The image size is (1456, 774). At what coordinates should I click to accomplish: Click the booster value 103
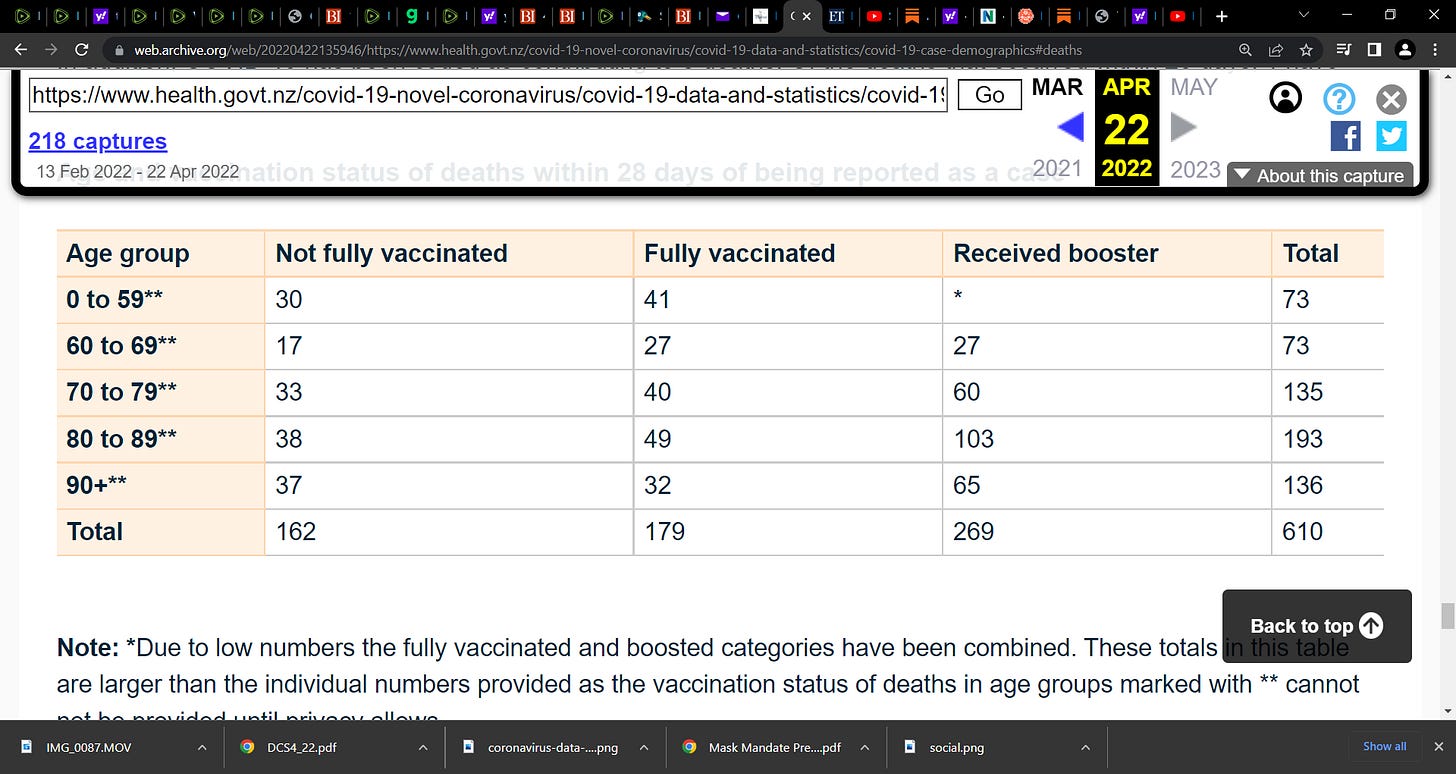pyautogui.click(x=973, y=439)
